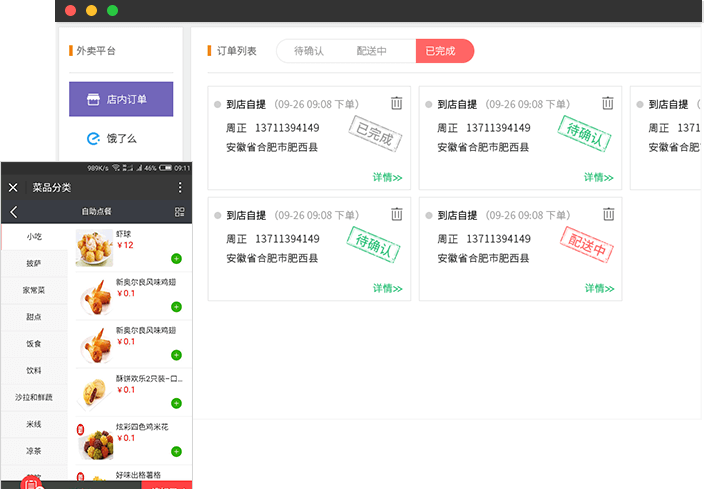Select the 饮料 category

pos(35,370)
